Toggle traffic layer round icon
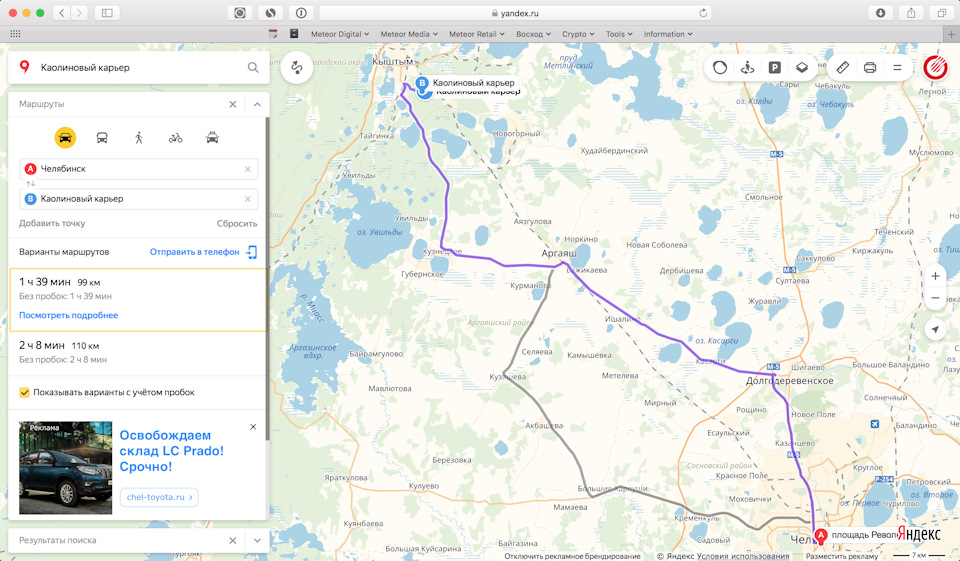The image size is (960, 561). tap(720, 67)
